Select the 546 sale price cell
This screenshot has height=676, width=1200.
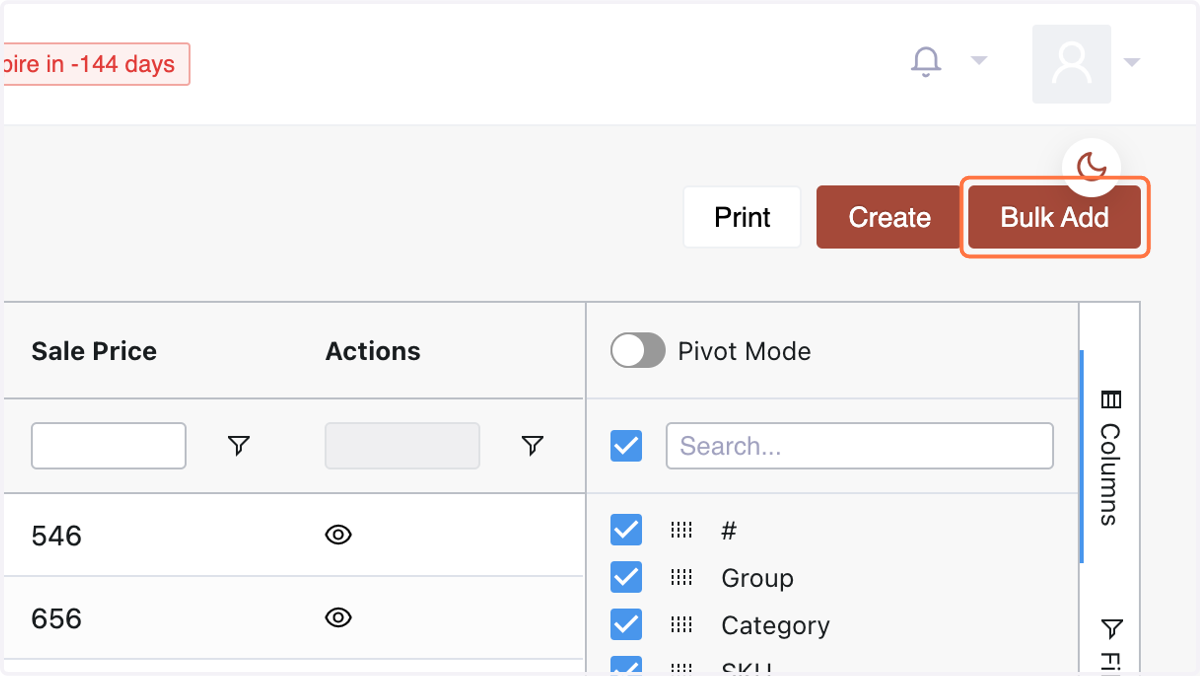coord(56,536)
